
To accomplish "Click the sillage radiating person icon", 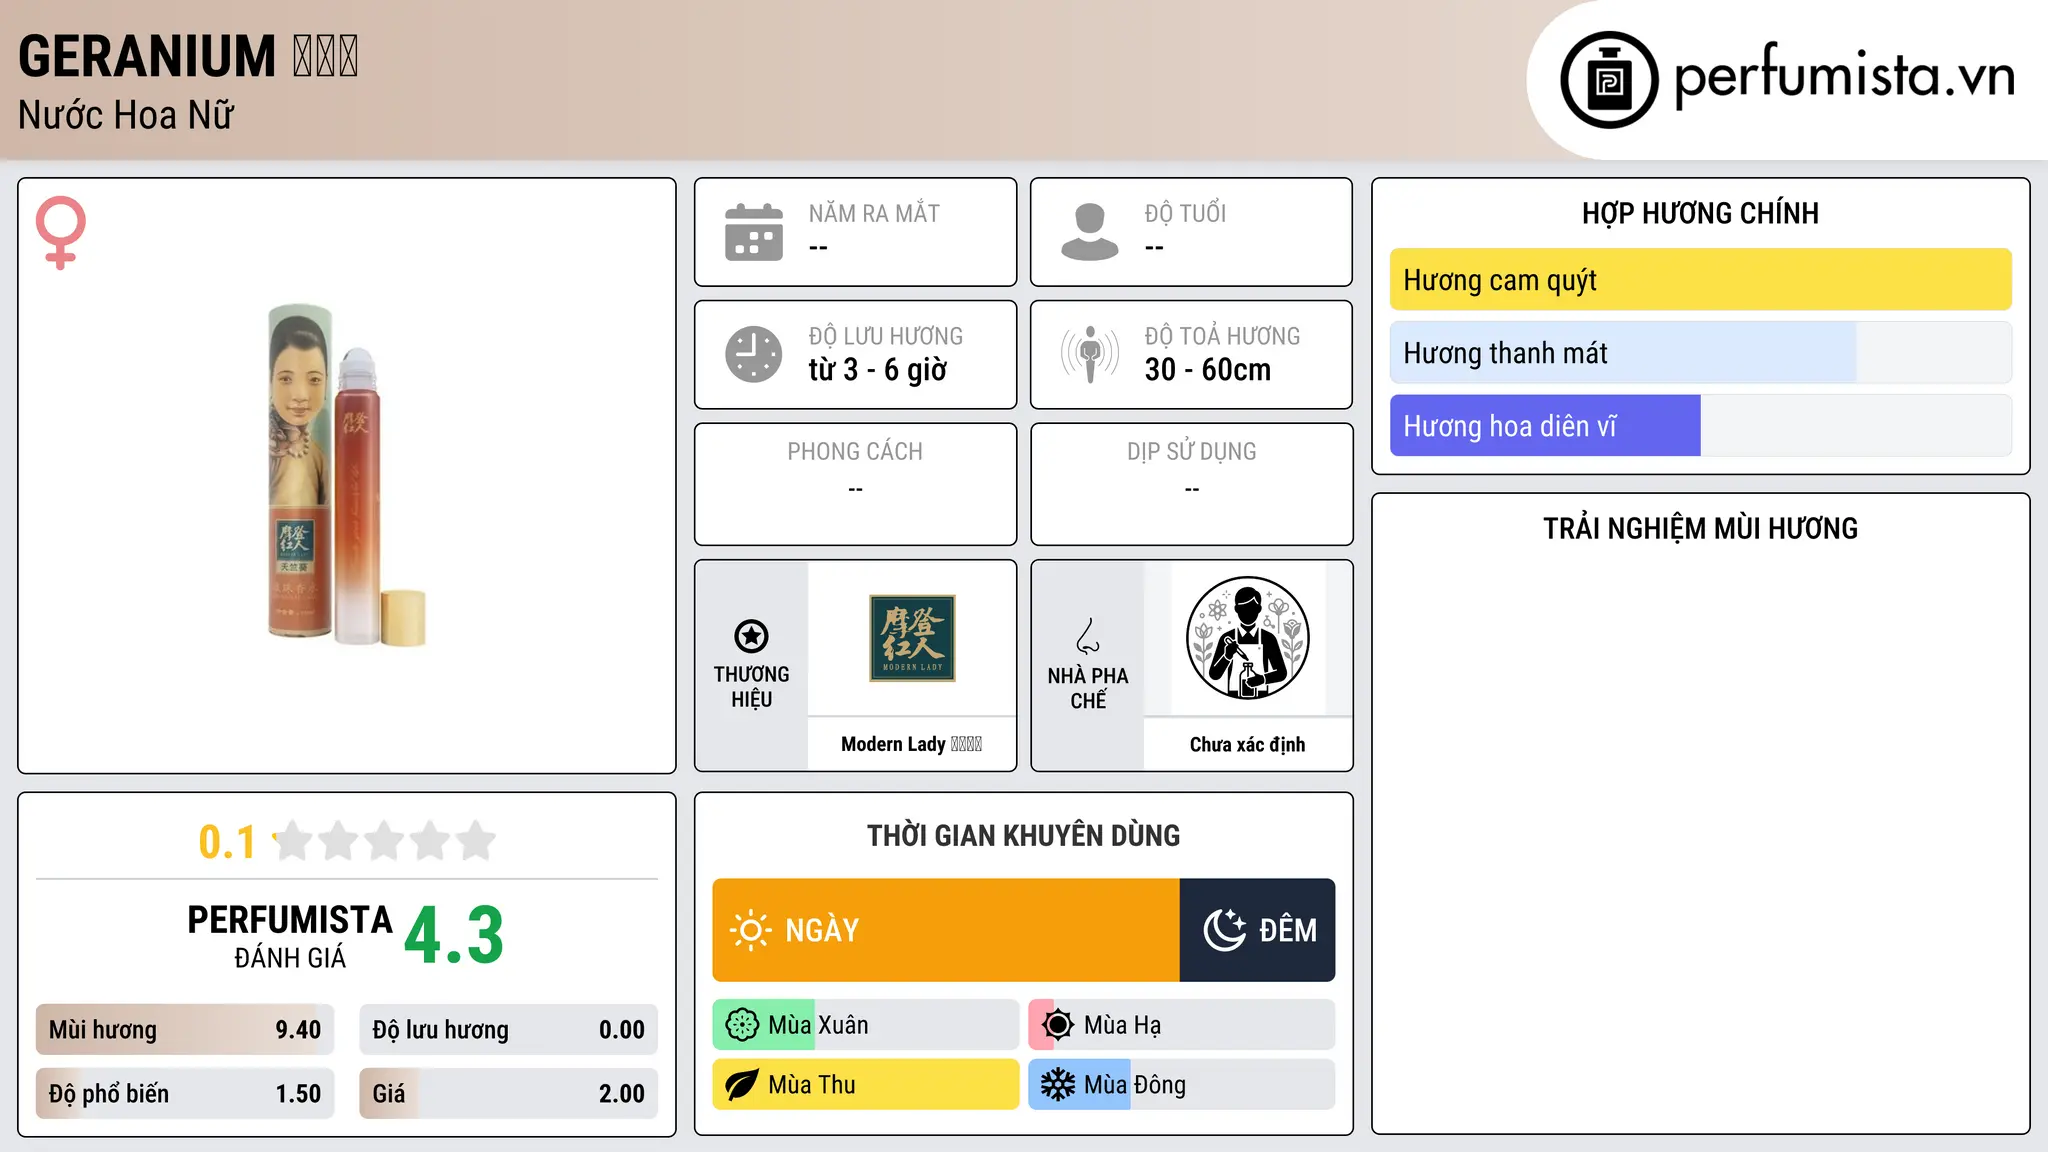I will click(x=1090, y=354).
